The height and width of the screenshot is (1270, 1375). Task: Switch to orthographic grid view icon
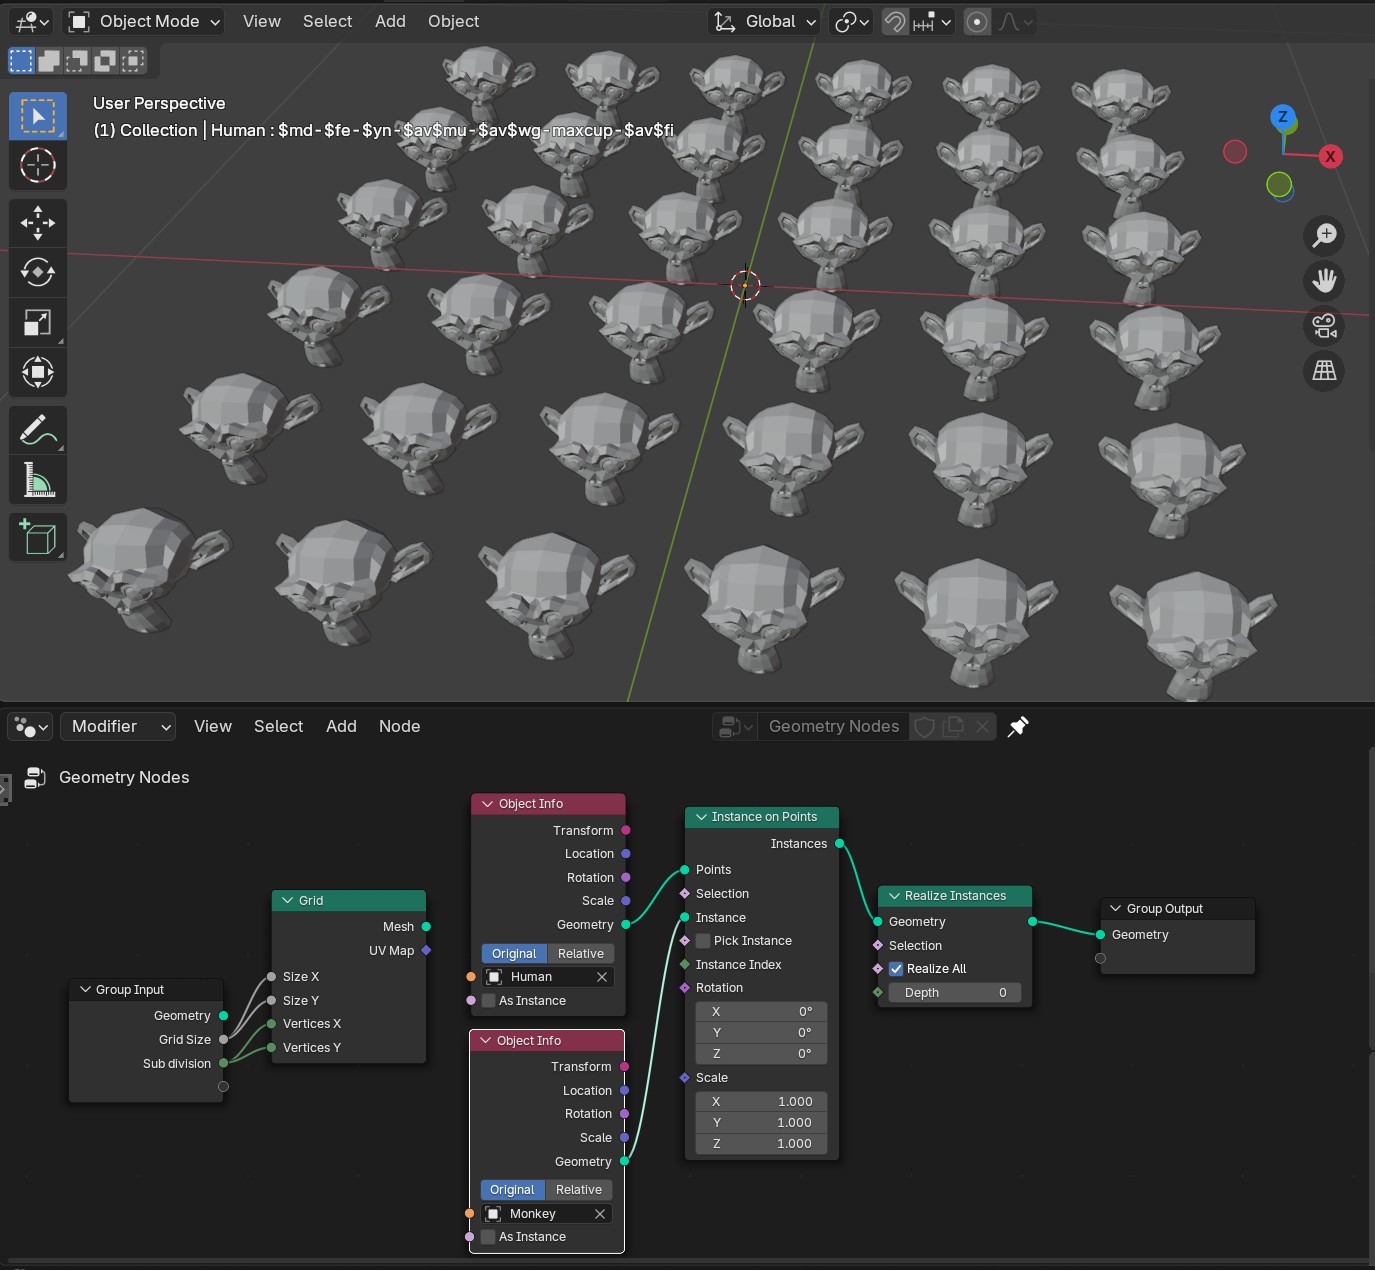click(x=1324, y=371)
